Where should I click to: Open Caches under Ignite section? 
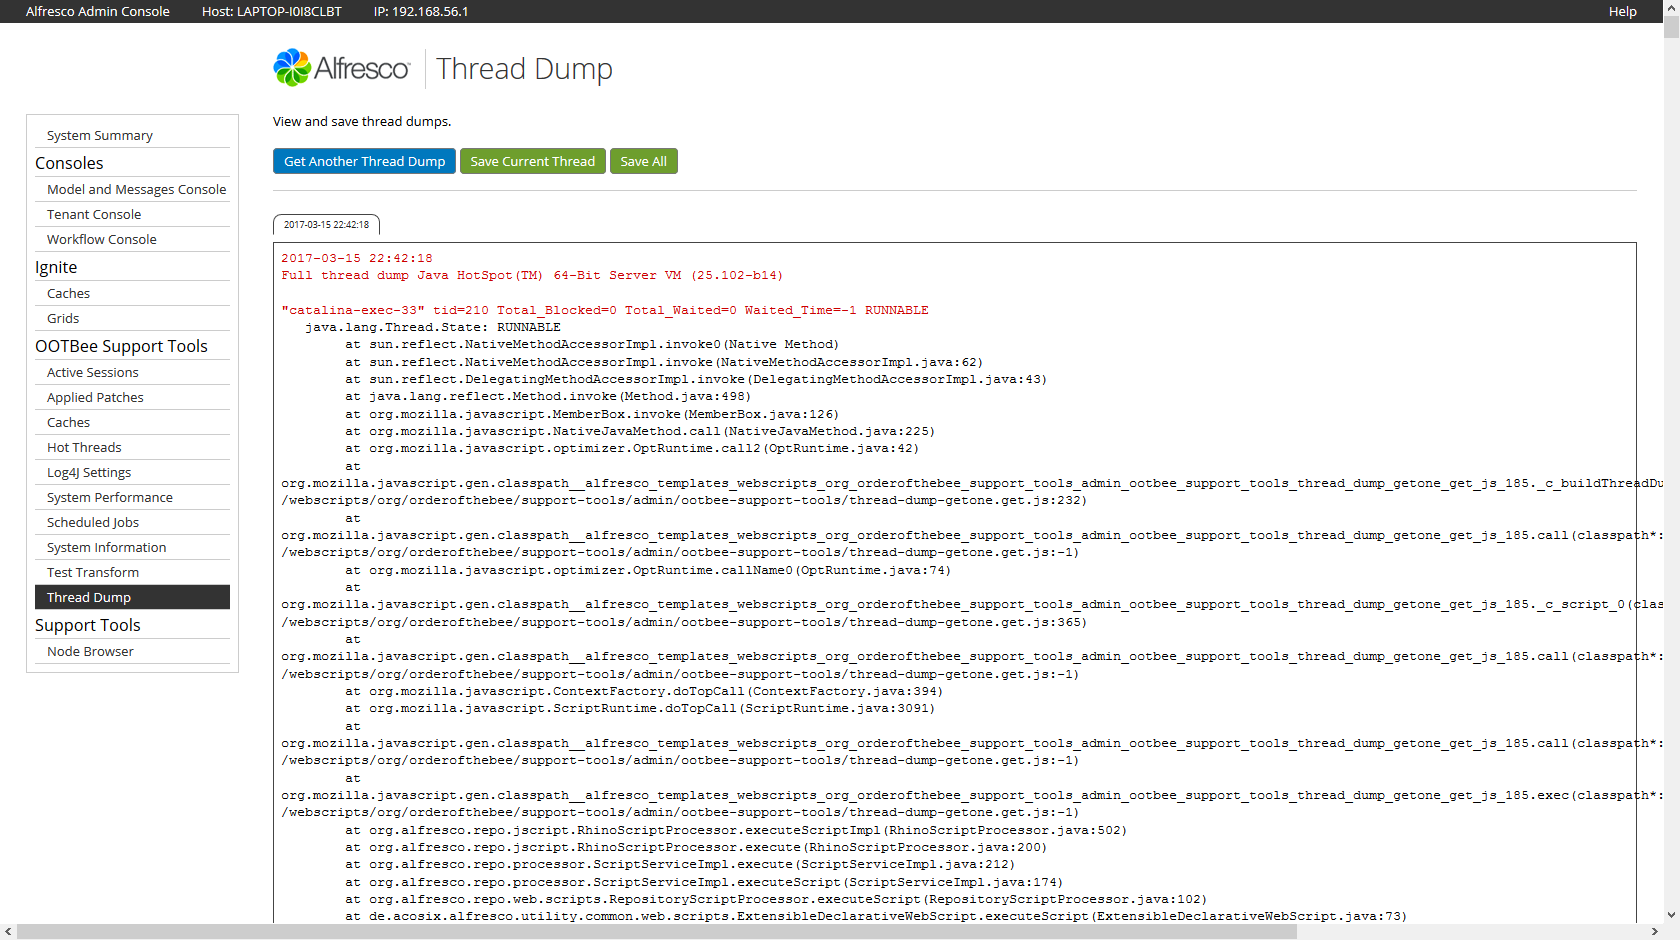[x=132, y=293]
